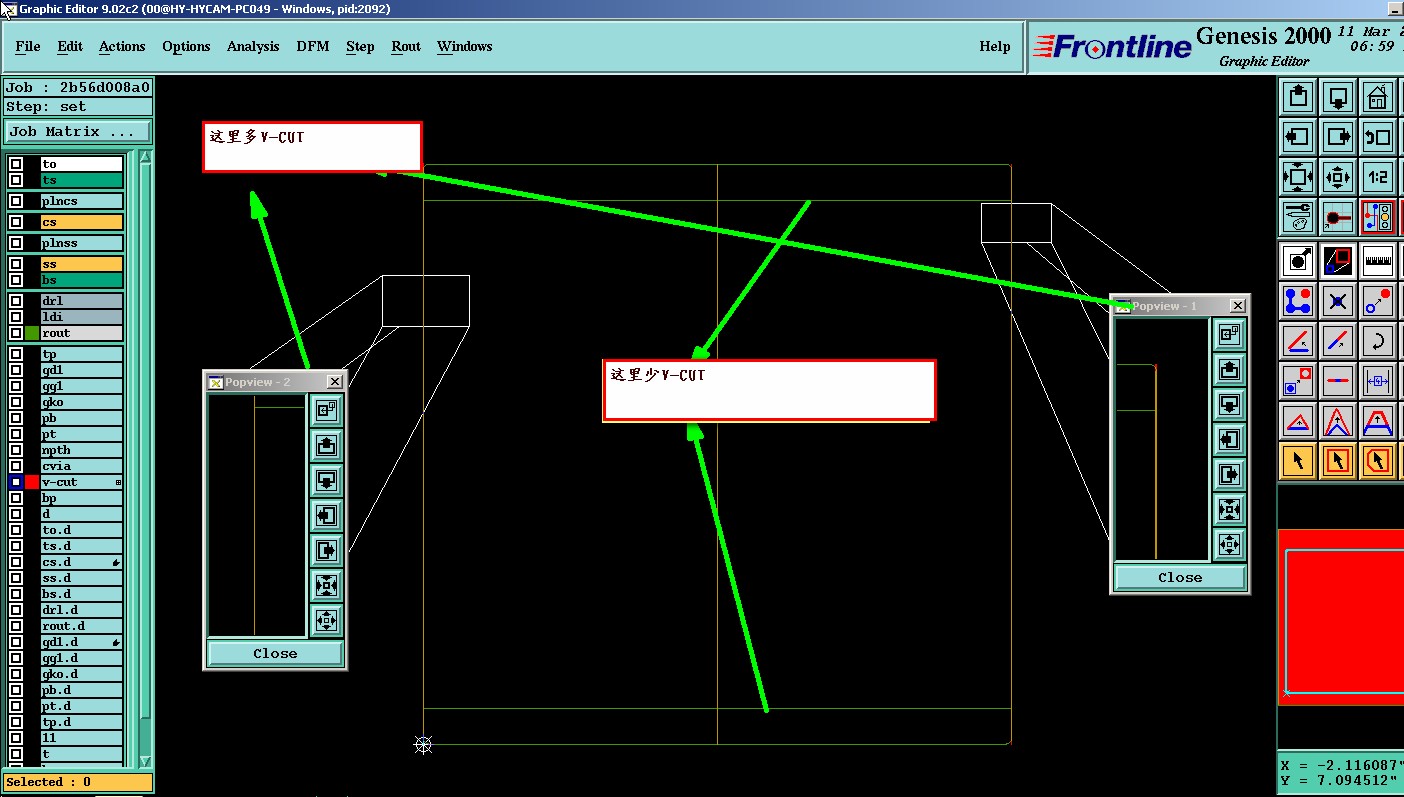Click the red-blue trapezoid icon
1404x797 pixels.
point(1378,421)
